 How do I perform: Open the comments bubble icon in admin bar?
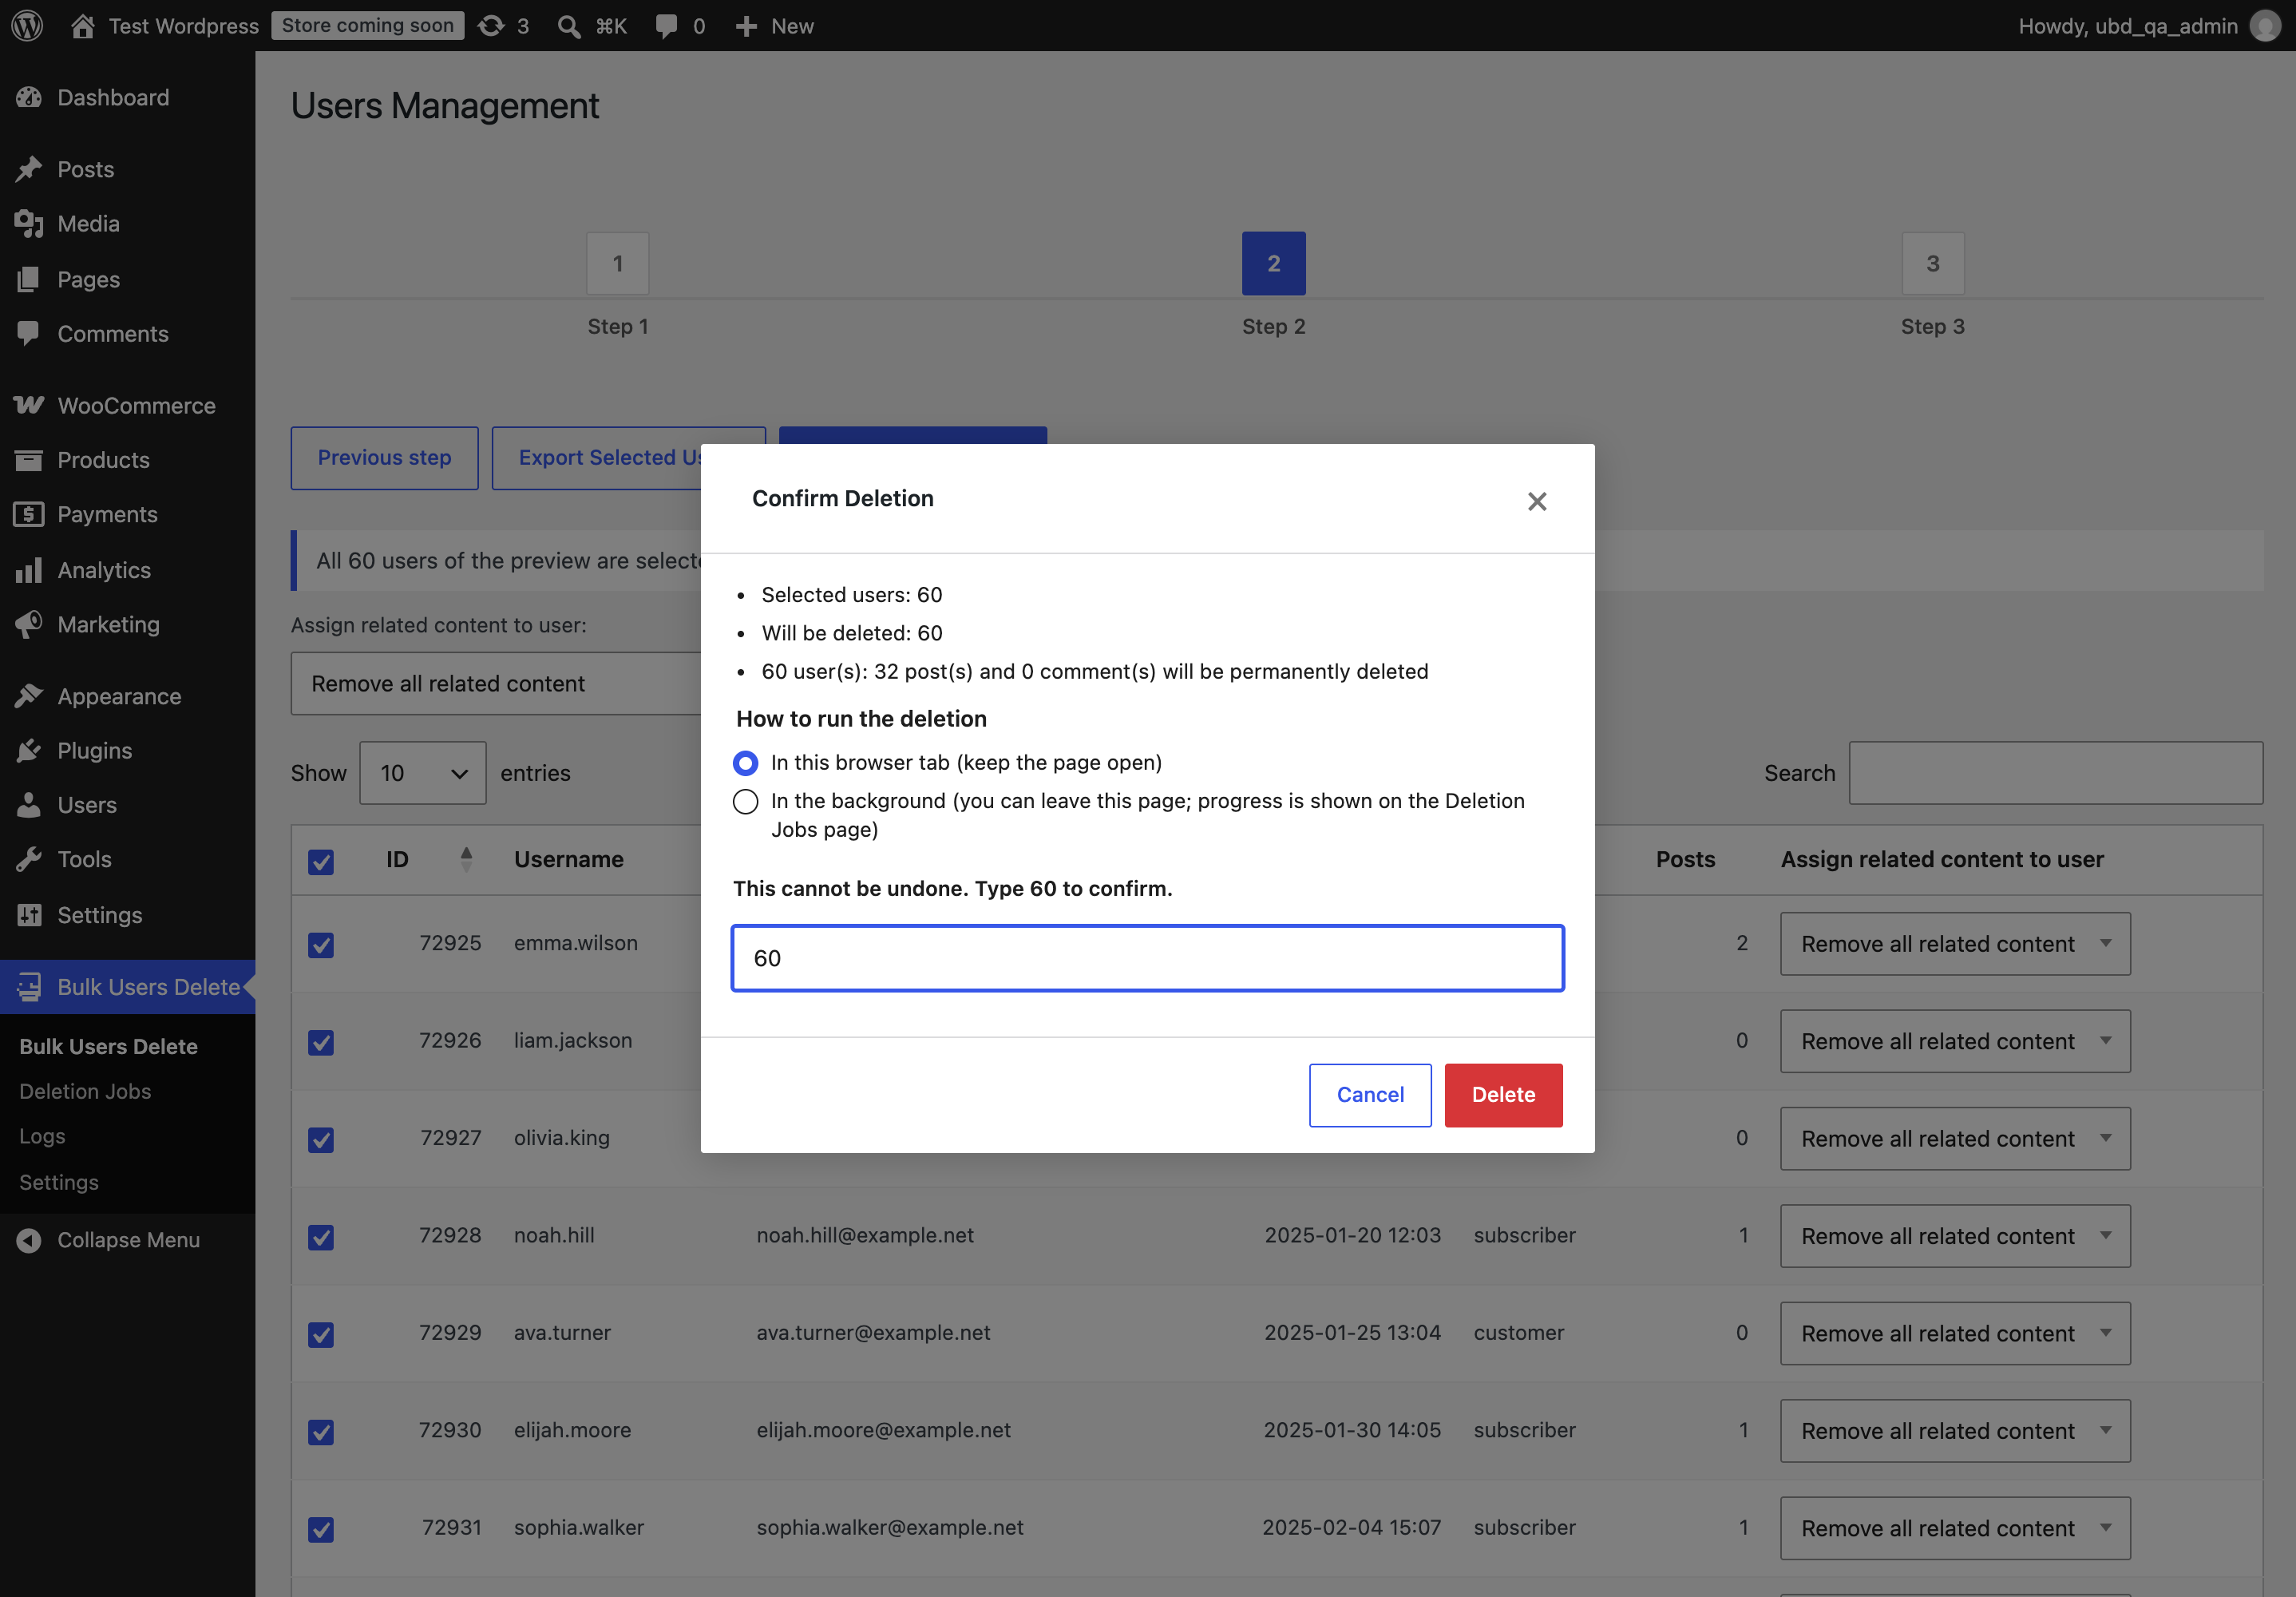666,26
